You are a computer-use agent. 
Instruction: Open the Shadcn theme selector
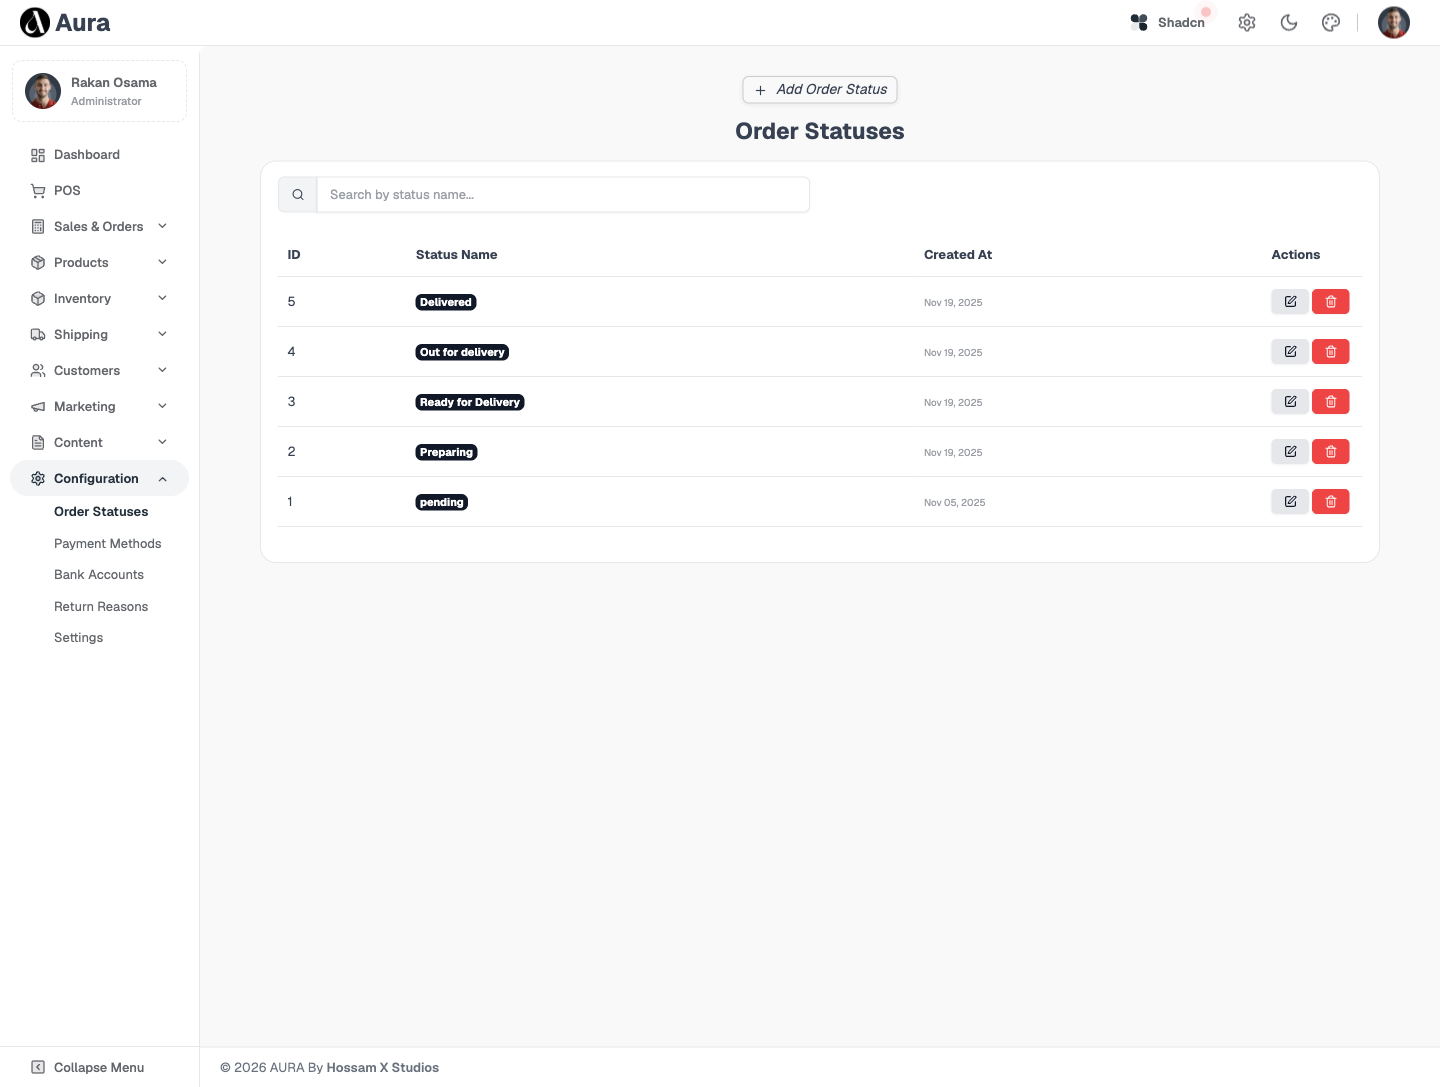pos(1168,22)
